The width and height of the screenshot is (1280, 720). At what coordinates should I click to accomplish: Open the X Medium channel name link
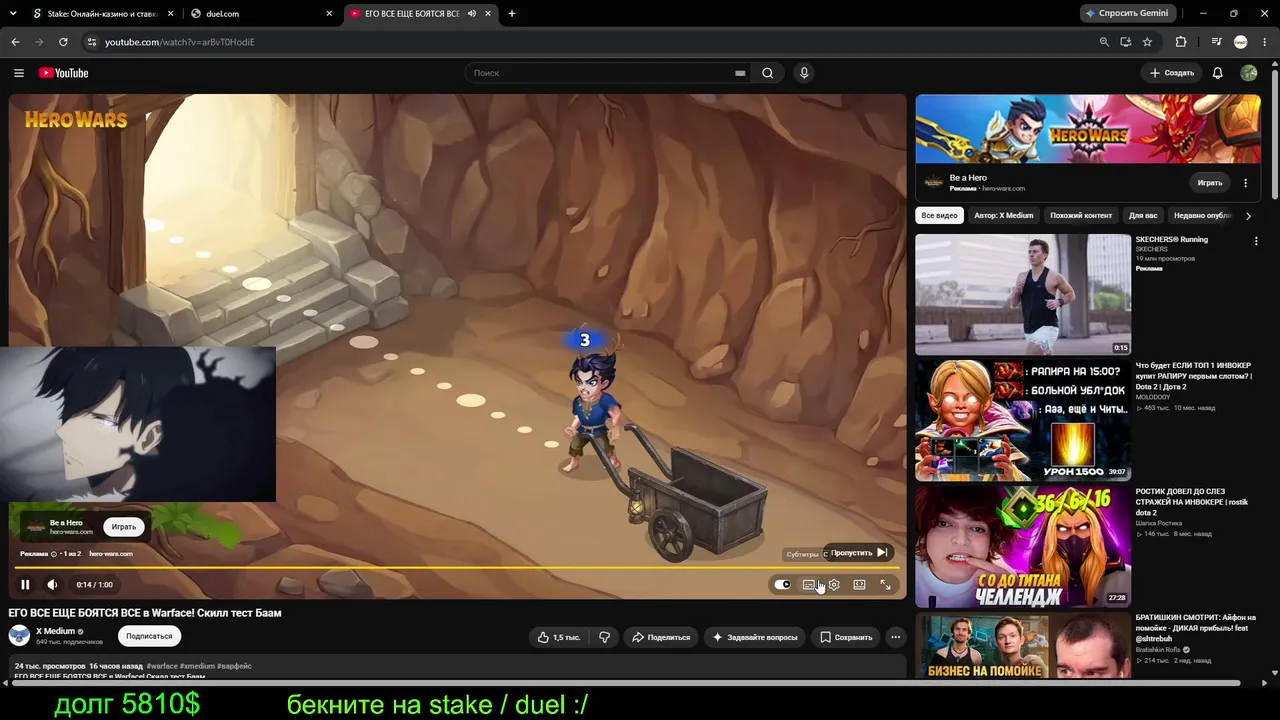(x=55, y=631)
